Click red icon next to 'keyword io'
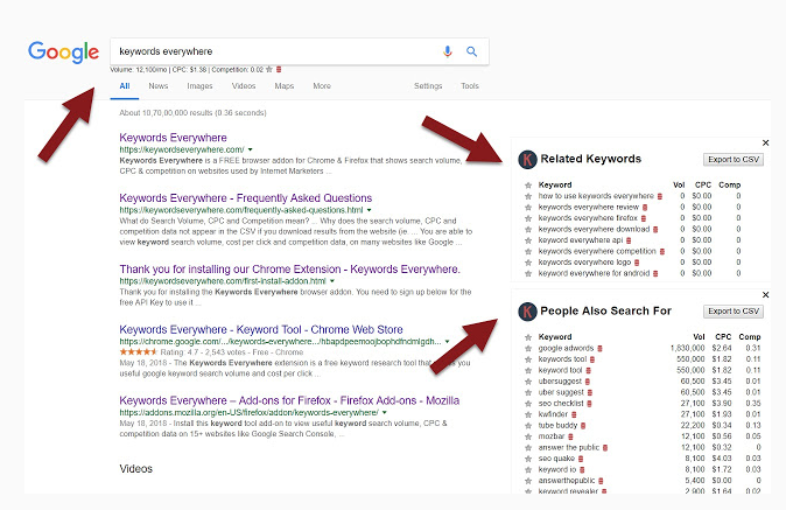The image size is (786, 510). [582, 470]
